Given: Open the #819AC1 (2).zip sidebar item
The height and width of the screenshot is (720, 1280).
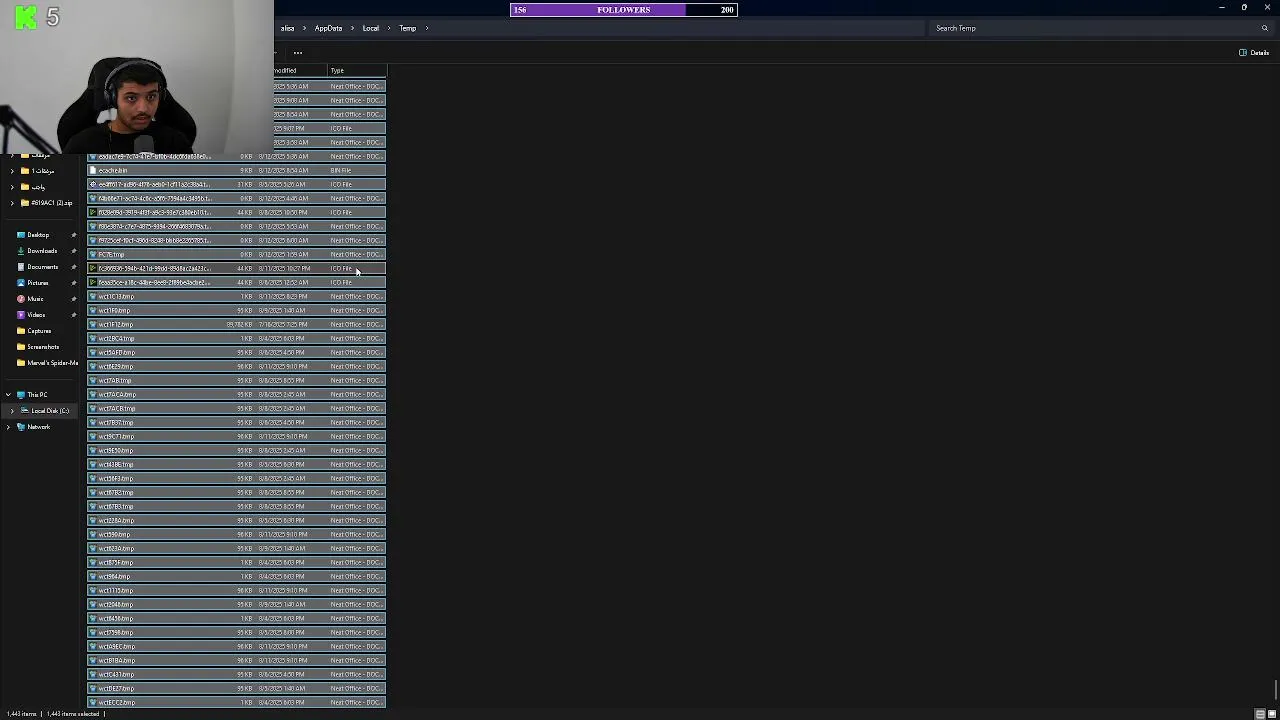Looking at the screenshot, I should [51, 203].
